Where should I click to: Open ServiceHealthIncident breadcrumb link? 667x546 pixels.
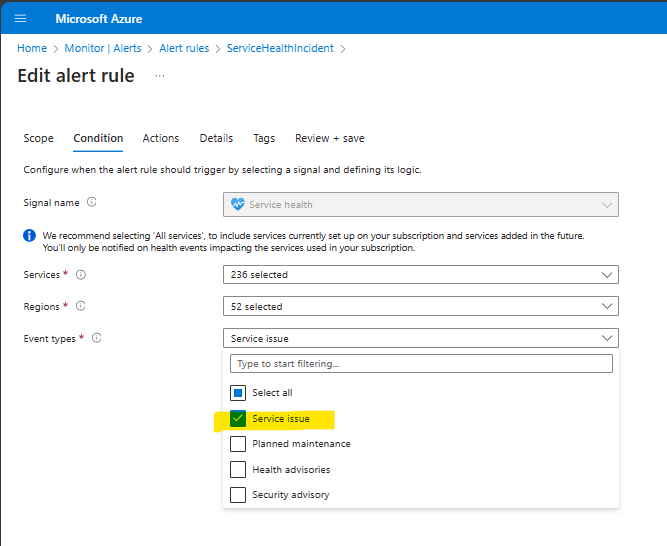click(x=280, y=48)
